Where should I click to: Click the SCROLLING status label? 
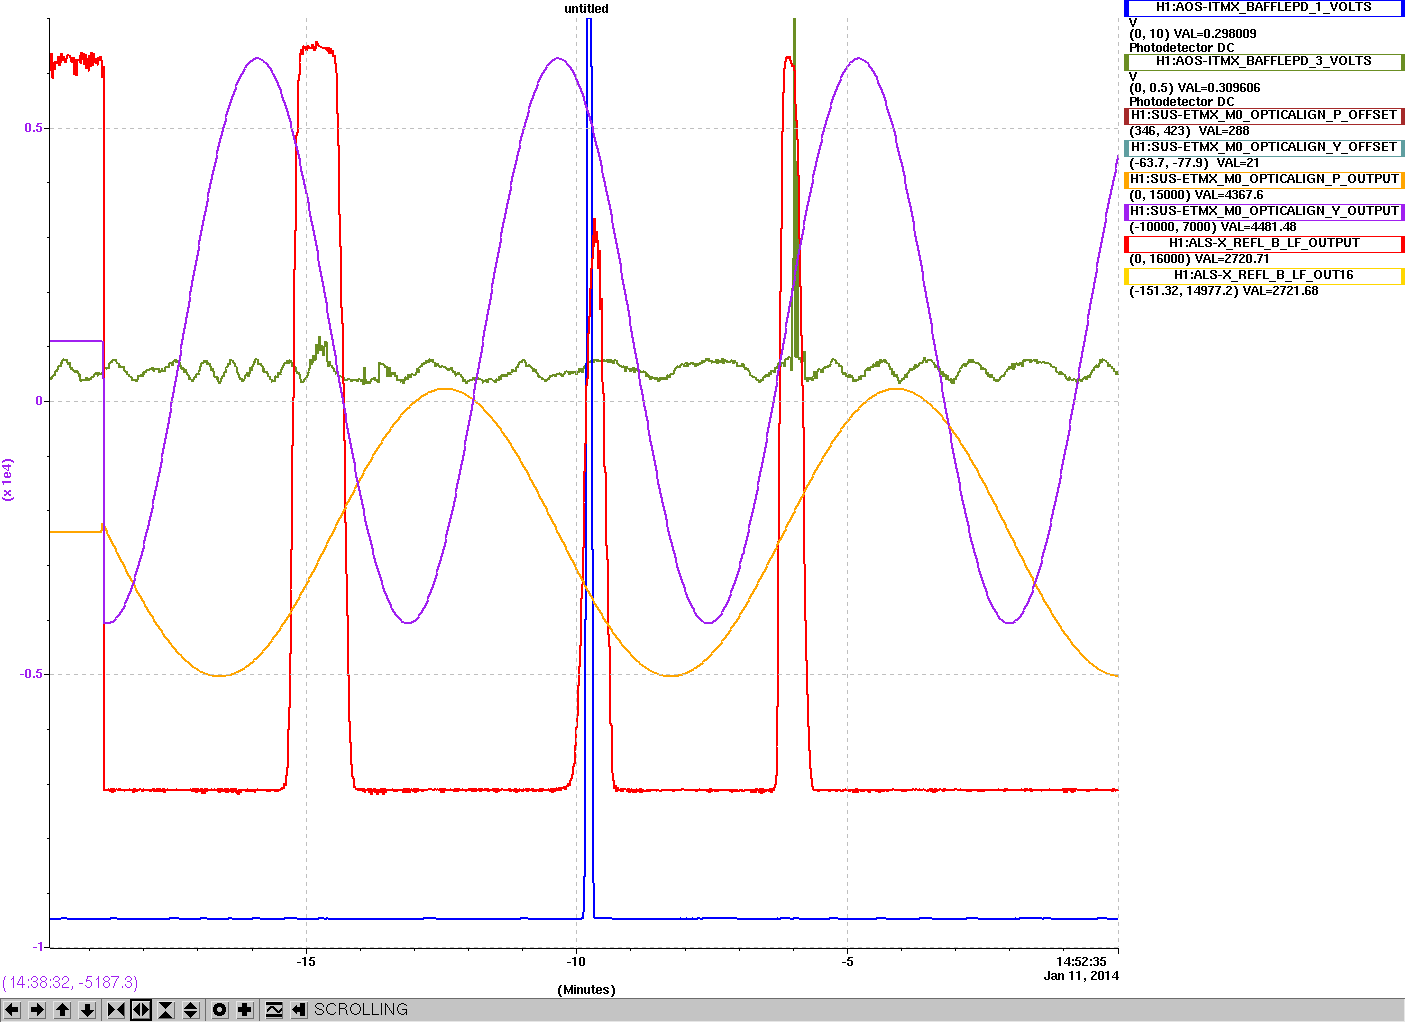361,1010
